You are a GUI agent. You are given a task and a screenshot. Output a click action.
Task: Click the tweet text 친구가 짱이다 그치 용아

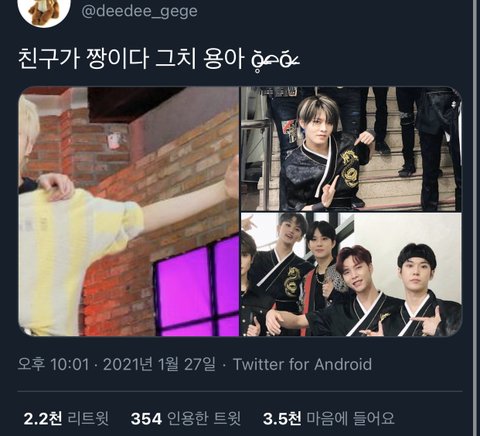[x=131, y=59]
